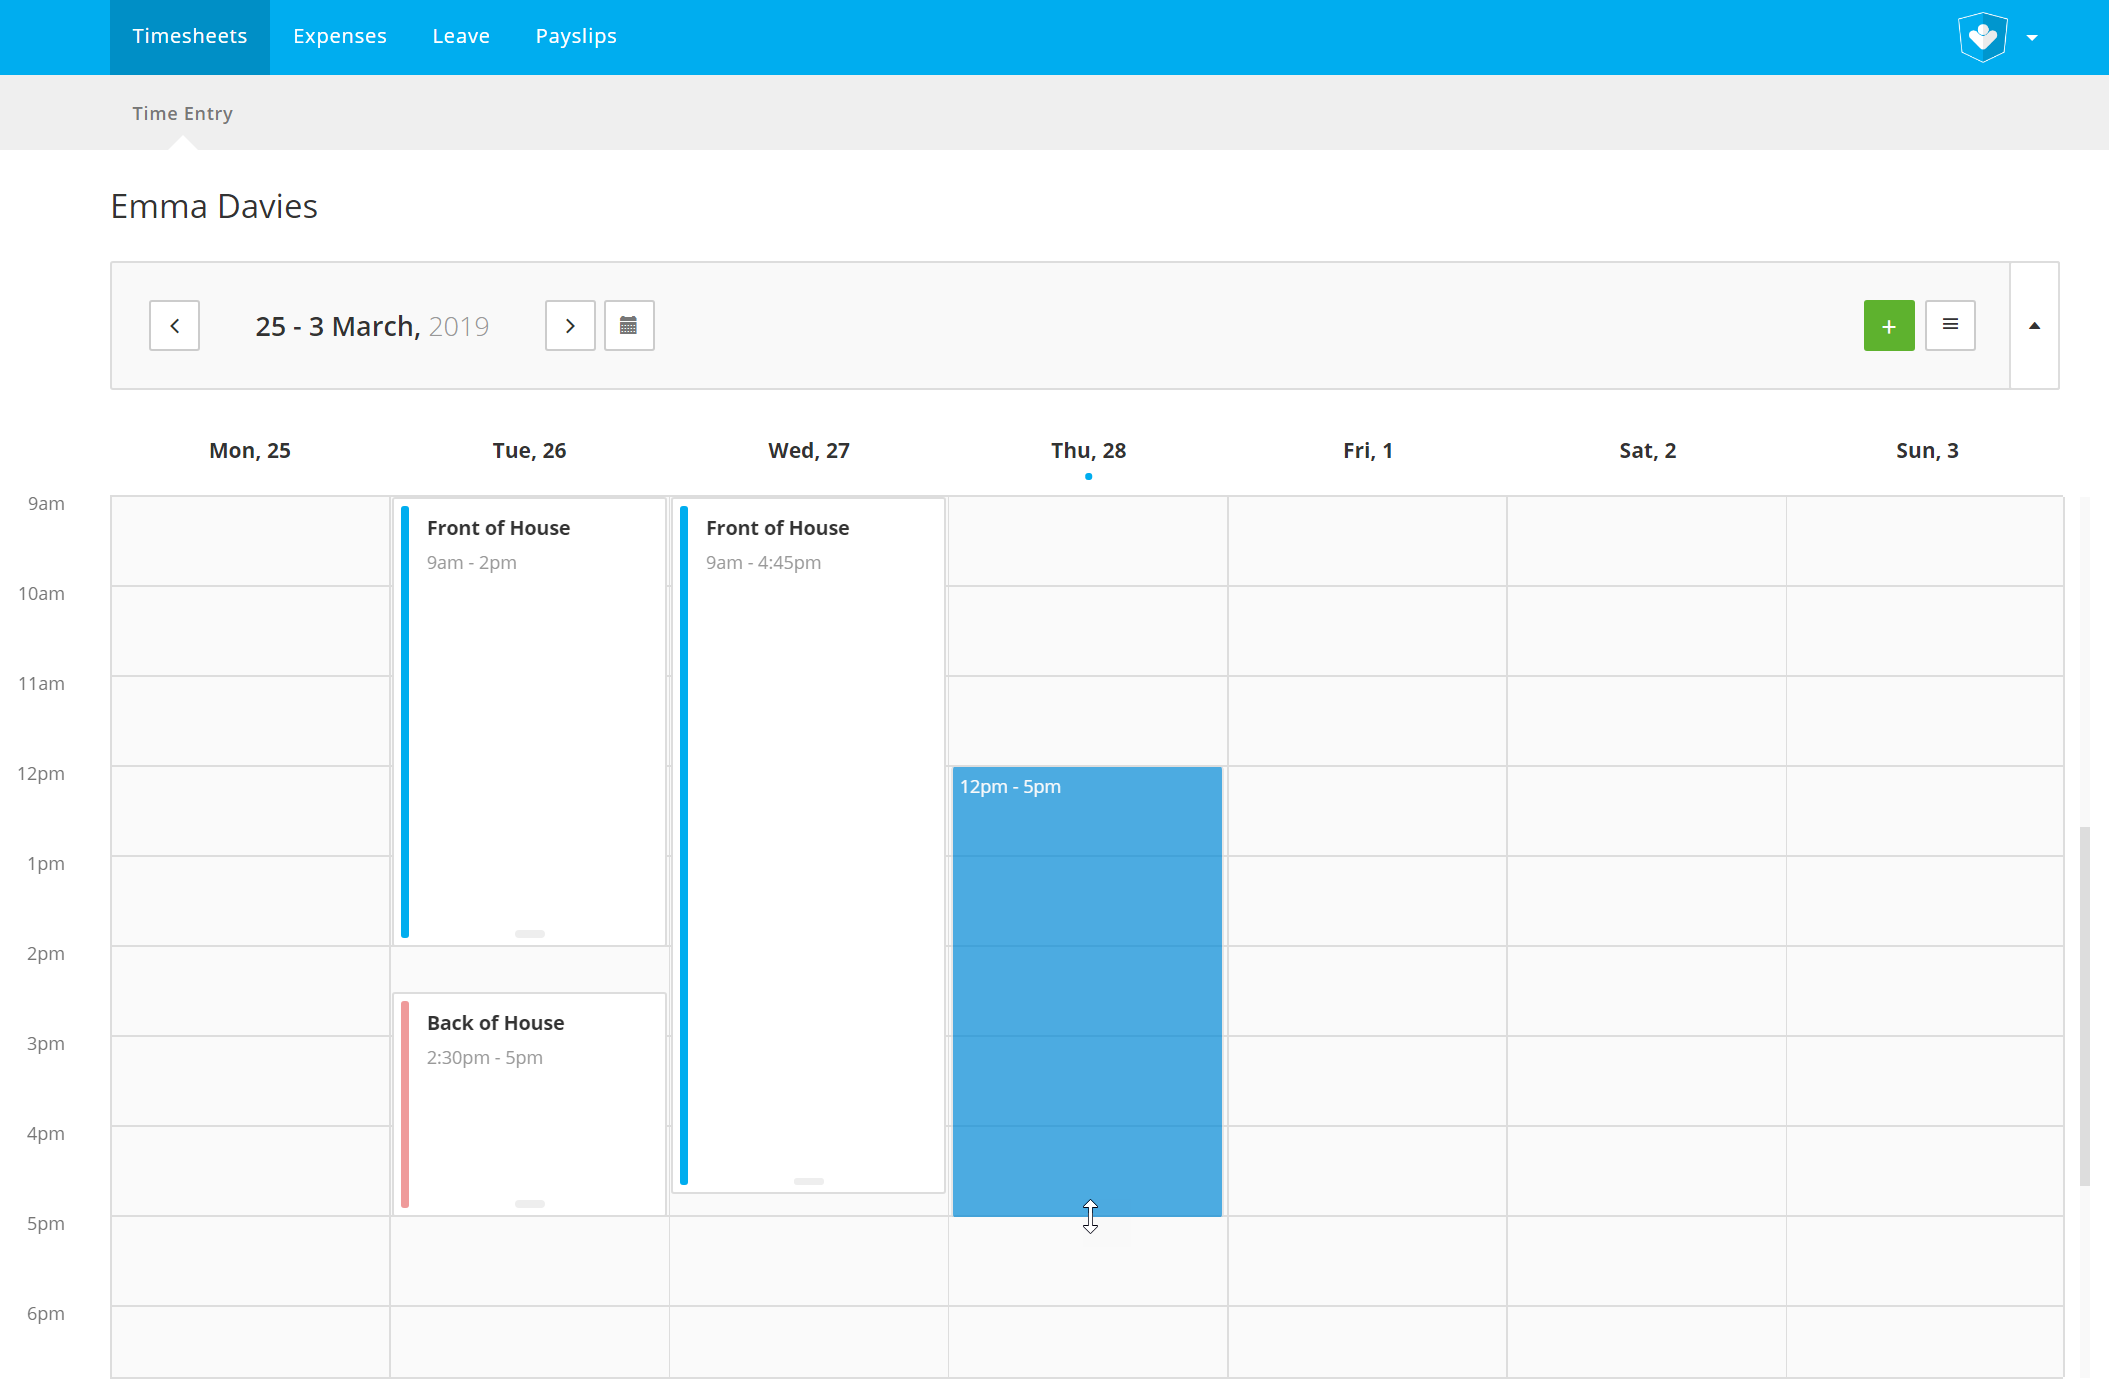Click the 9am time label
2109x1385 pixels.
46,504
